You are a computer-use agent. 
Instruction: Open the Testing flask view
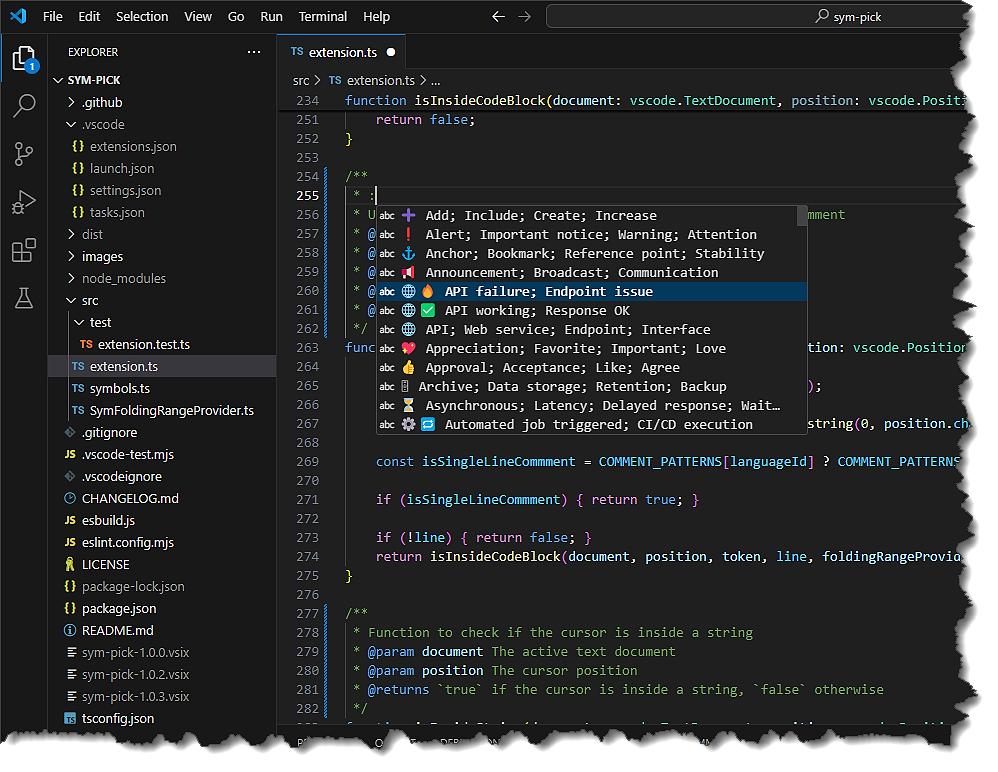point(24,297)
